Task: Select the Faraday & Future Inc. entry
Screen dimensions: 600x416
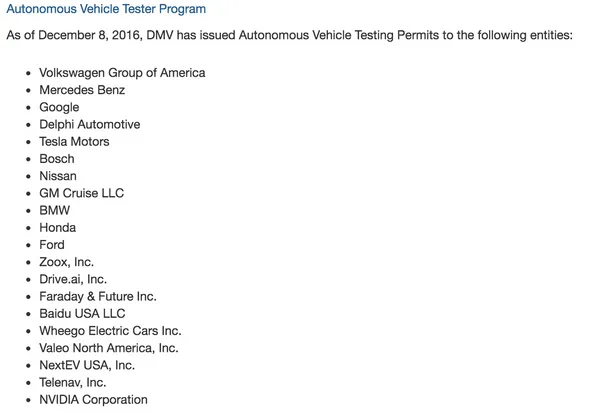Action: [98, 297]
